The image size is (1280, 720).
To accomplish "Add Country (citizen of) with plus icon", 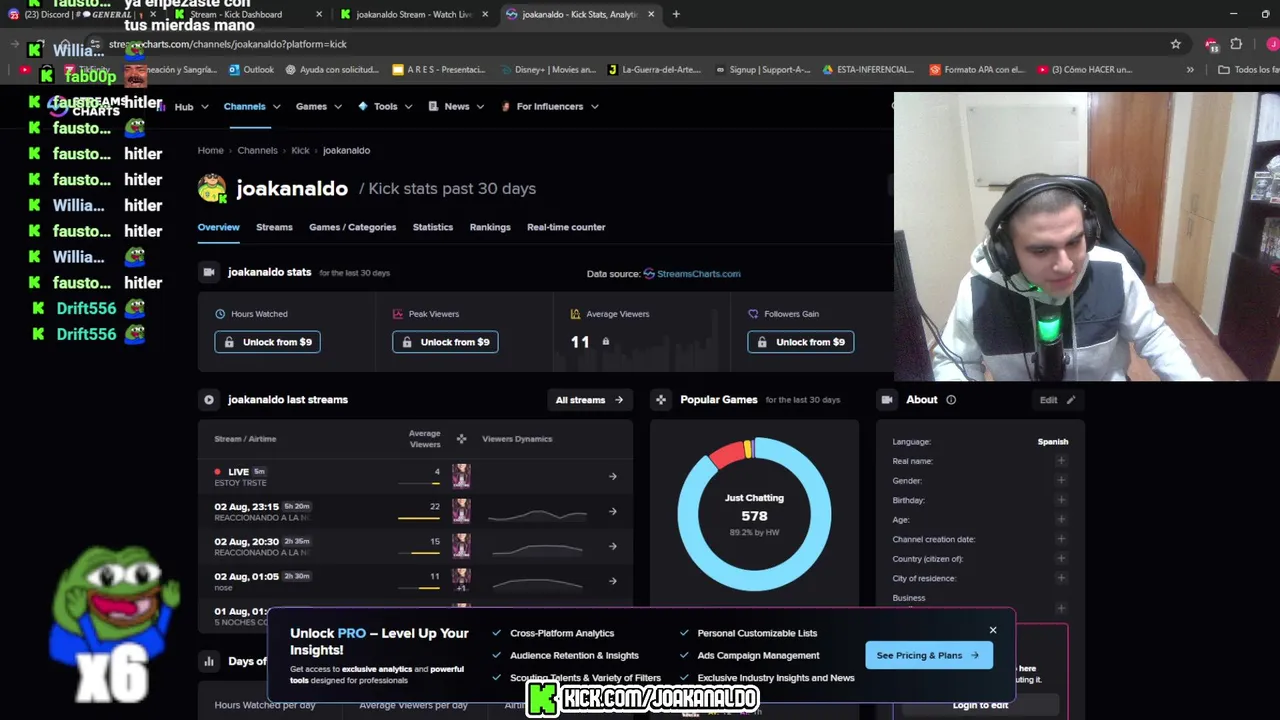I will click(x=1061, y=559).
